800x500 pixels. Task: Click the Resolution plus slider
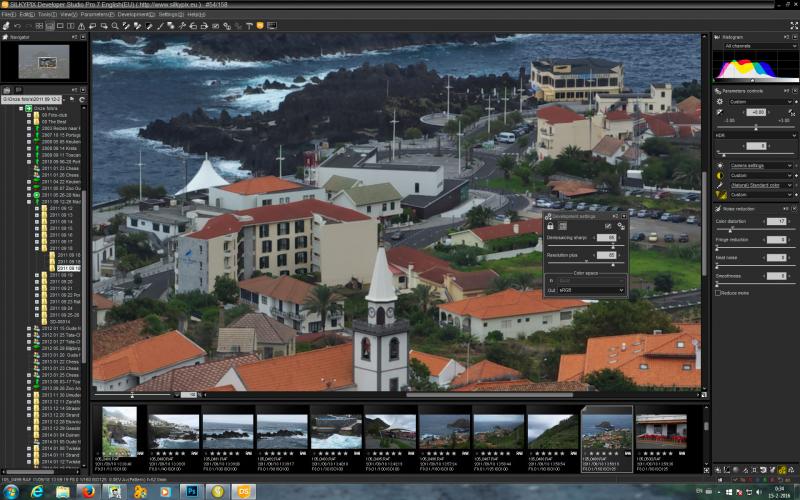[x=585, y=263]
